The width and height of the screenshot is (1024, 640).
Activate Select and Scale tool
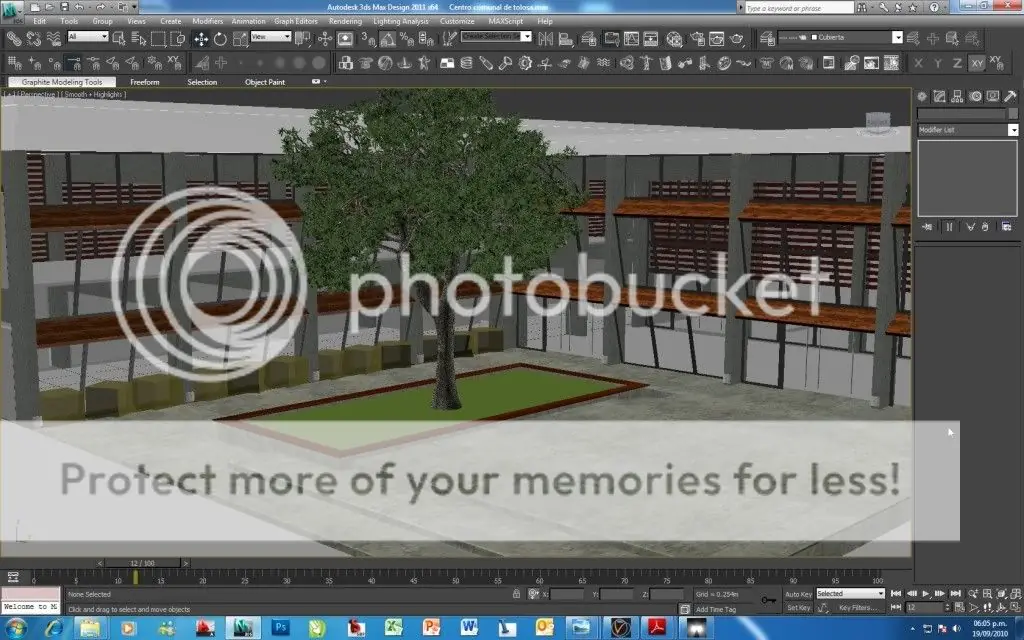[x=240, y=39]
